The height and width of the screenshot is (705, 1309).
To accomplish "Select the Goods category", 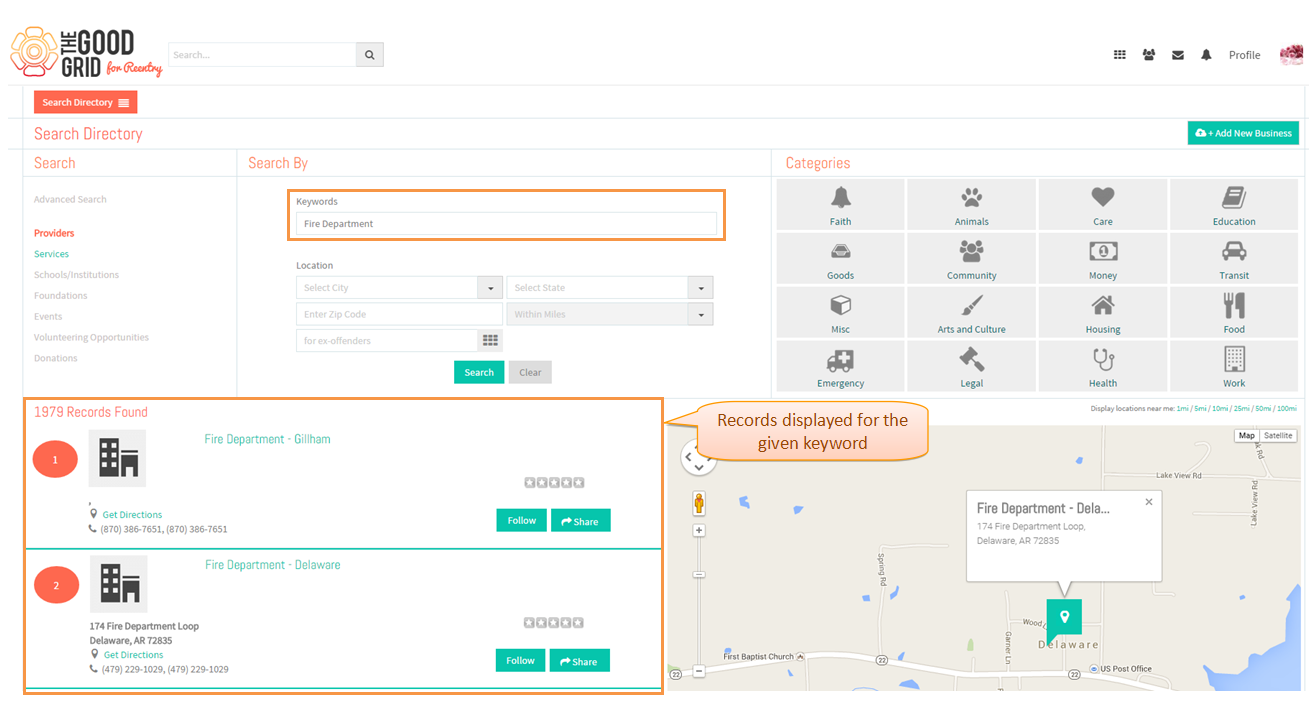I will click(x=840, y=259).
